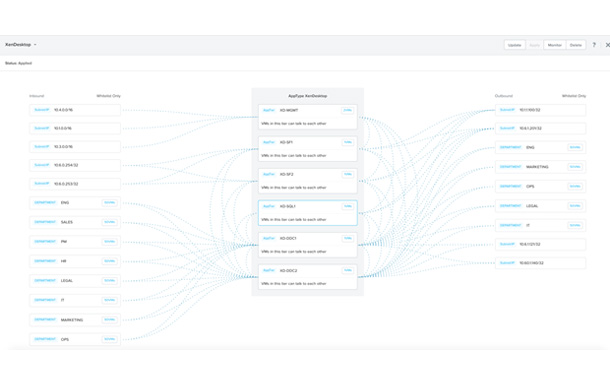Open VM count badge on outbound MARKETING
Viewport: 610px width, 380px height.
575,167
